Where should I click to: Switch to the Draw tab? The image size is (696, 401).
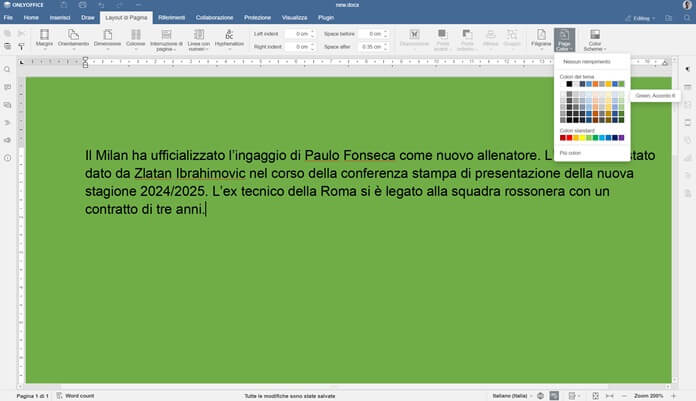(x=88, y=18)
